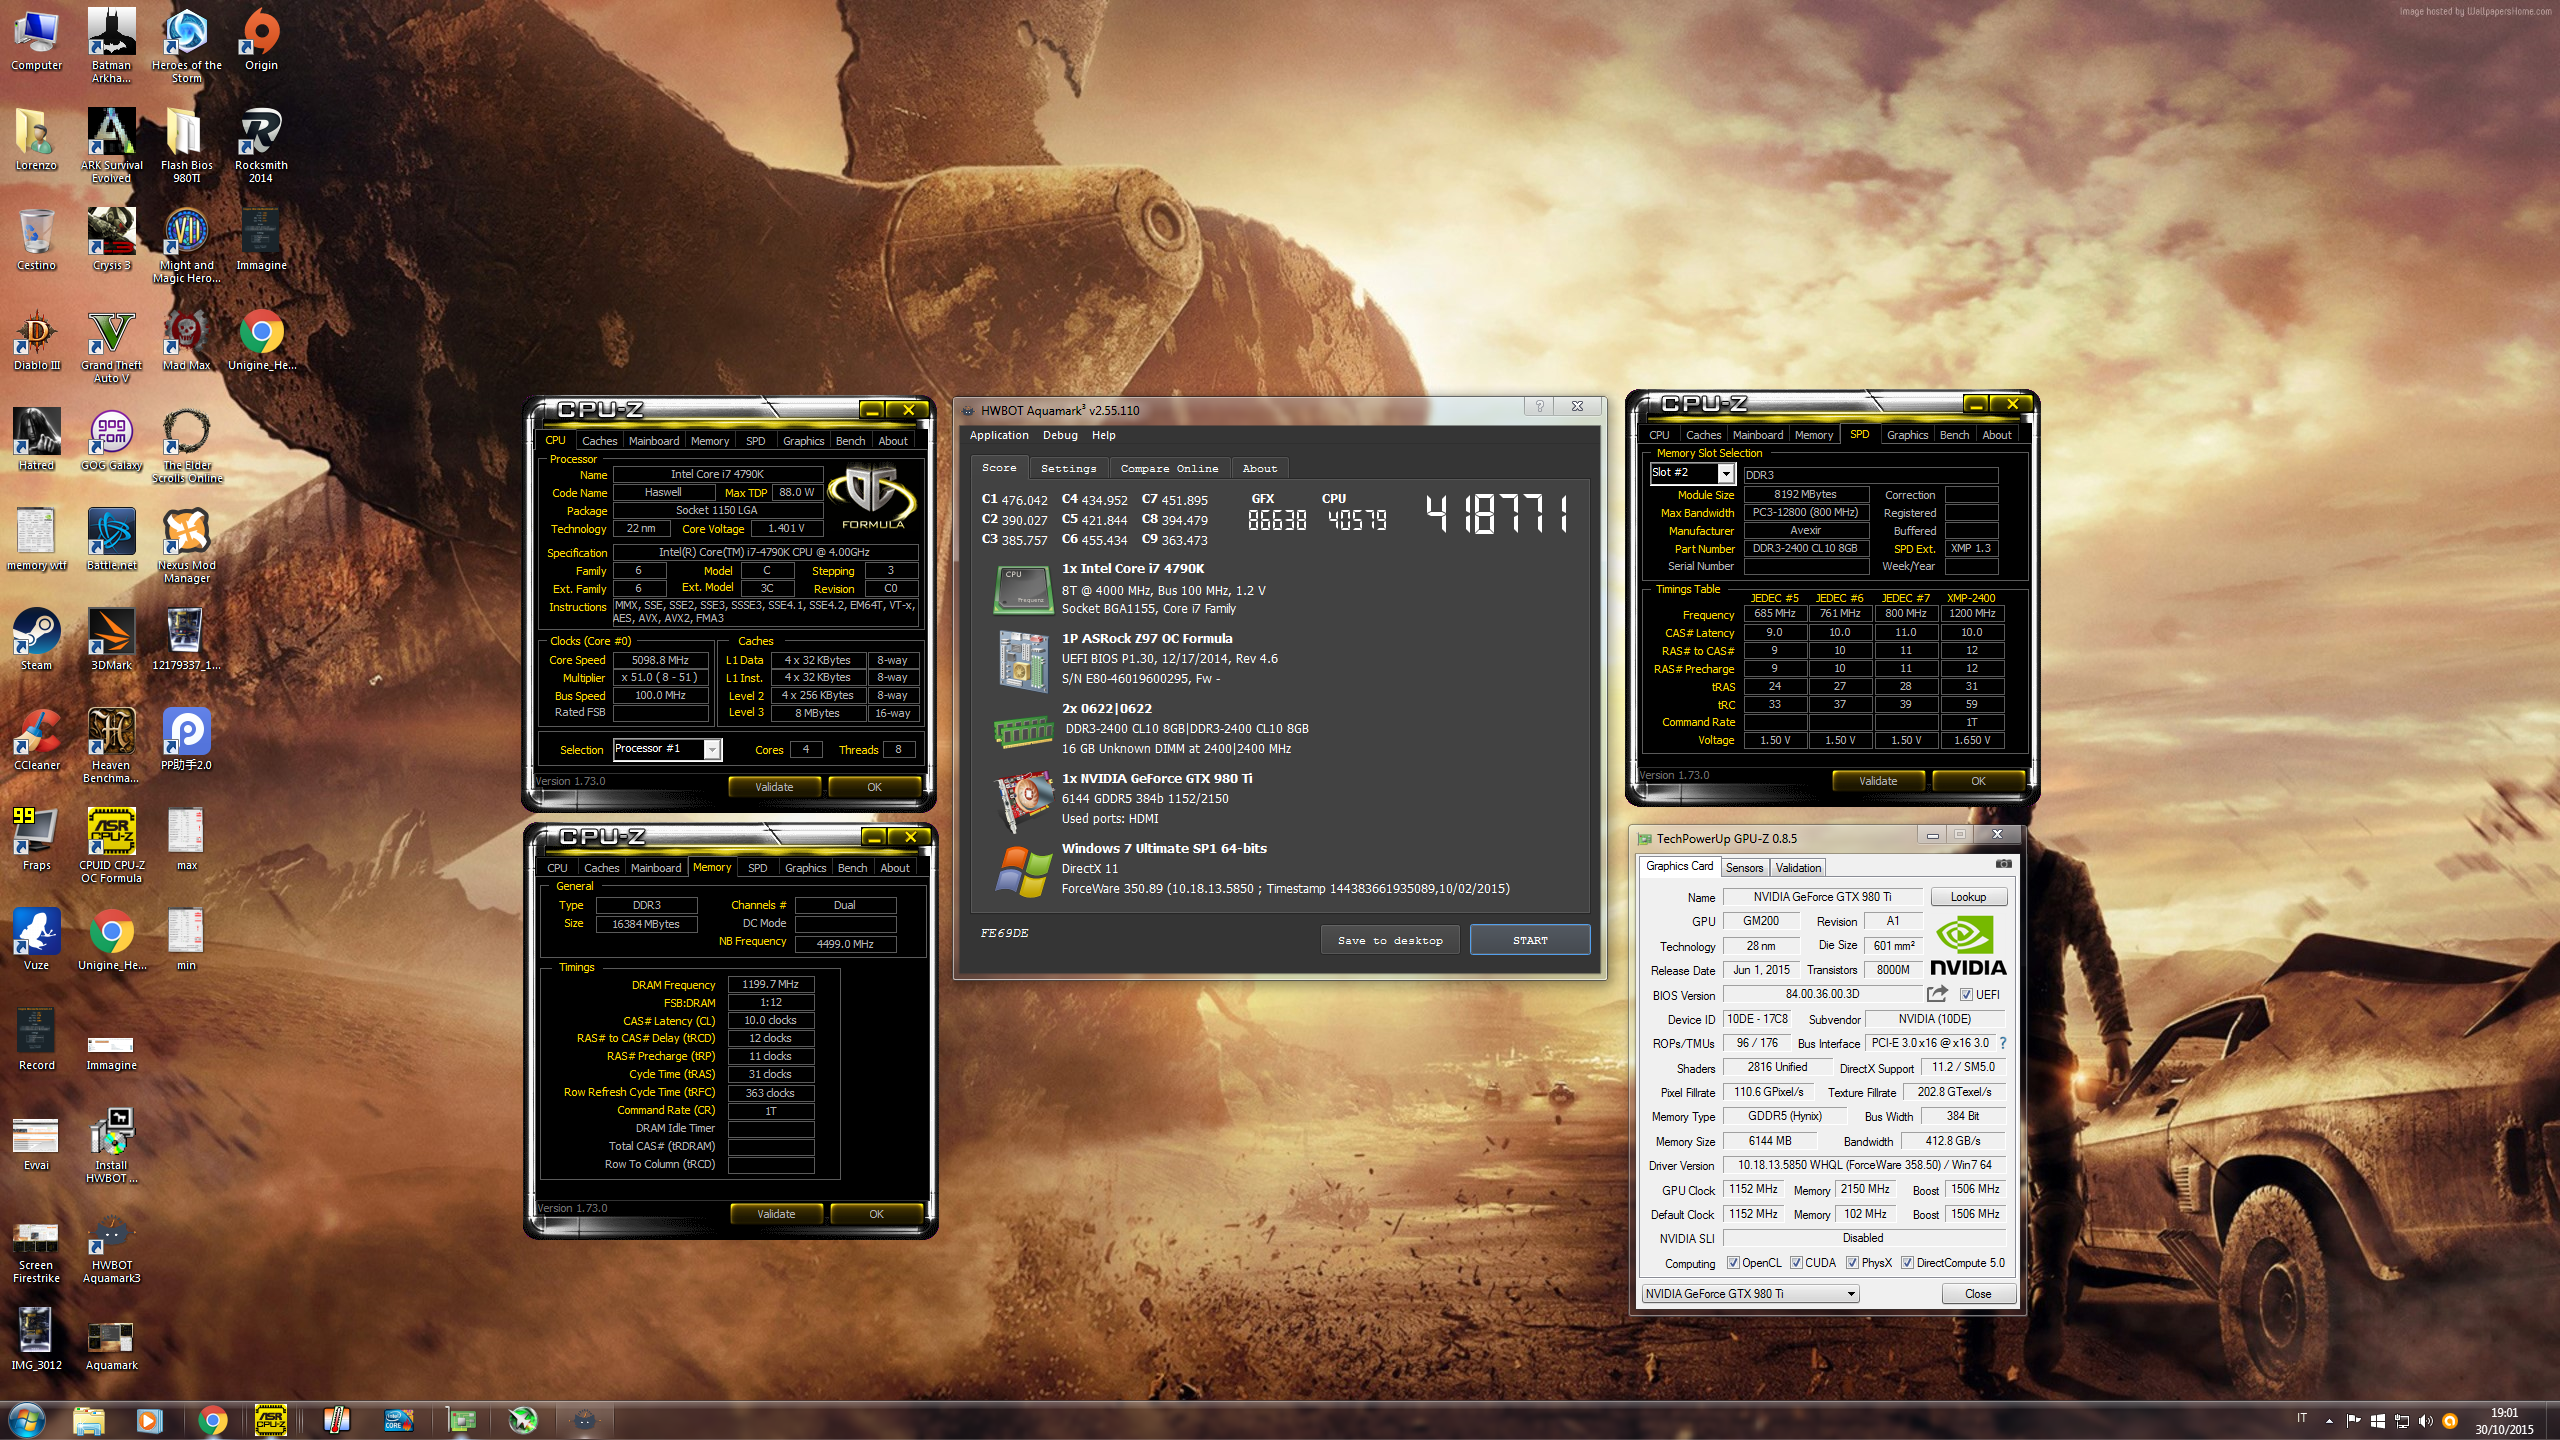The image size is (2560, 1440).
Task: Click the Bus Interface question mark icon
Action: [2003, 1043]
